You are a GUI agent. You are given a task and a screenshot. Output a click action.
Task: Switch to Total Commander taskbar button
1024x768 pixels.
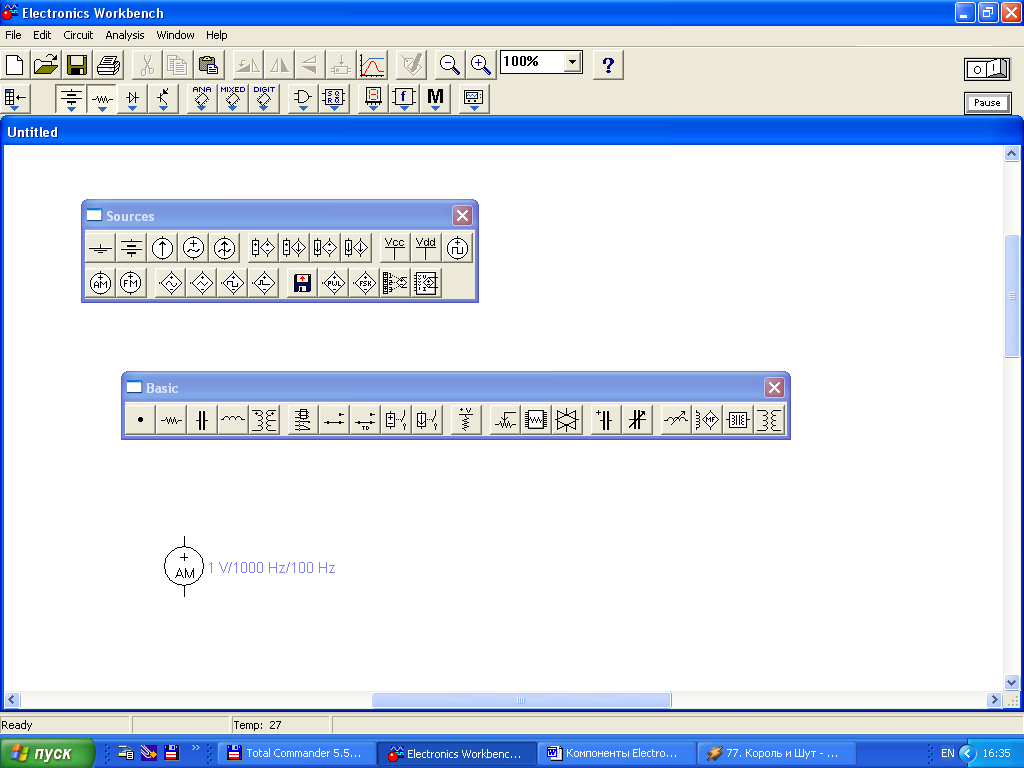click(x=297, y=753)
